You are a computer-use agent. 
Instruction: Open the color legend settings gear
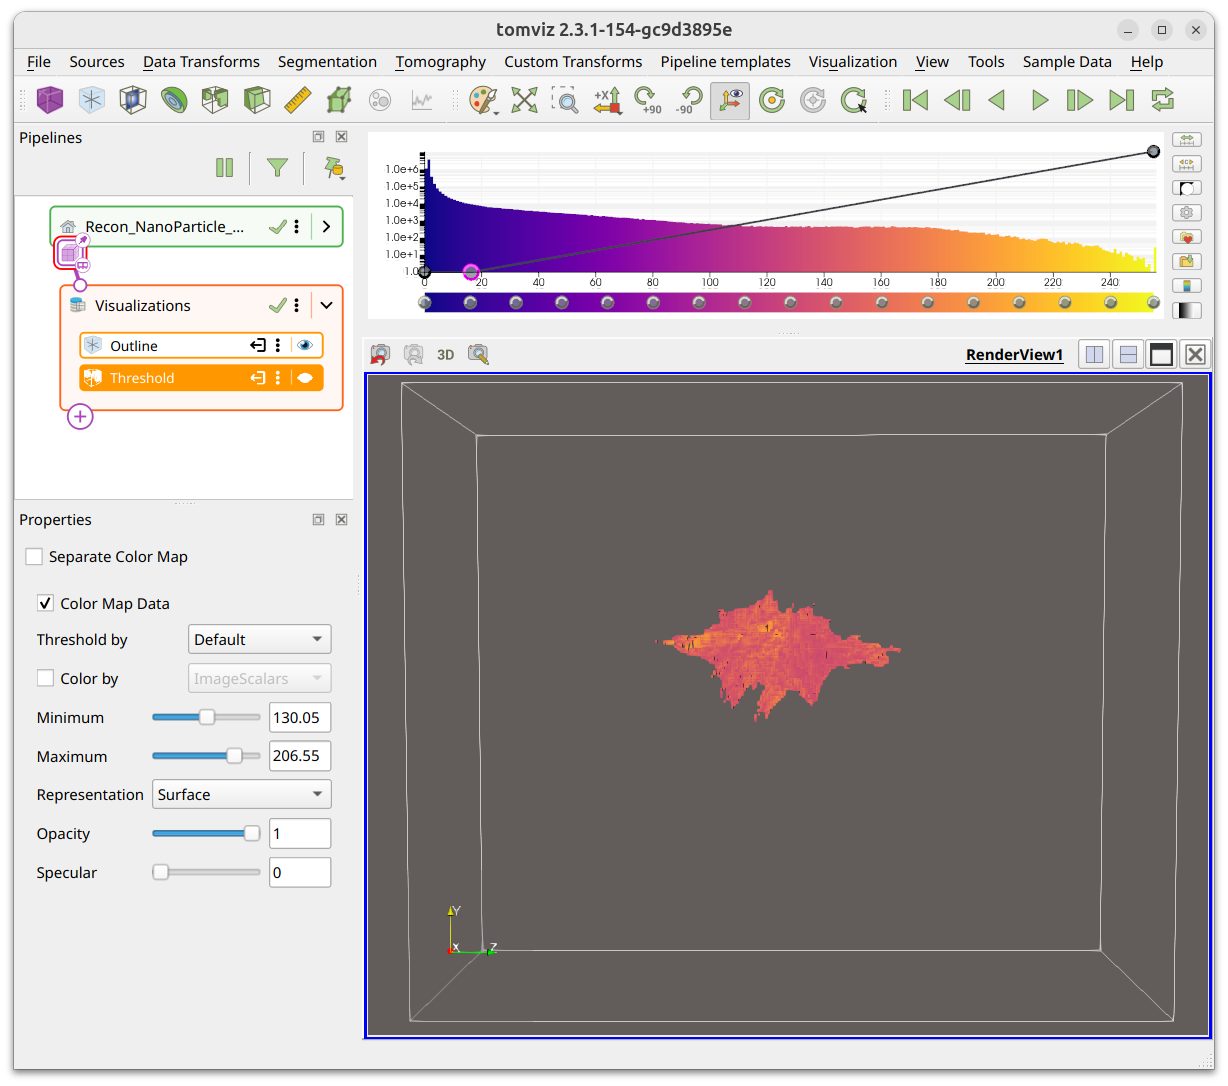click(x=1187, y=213)
